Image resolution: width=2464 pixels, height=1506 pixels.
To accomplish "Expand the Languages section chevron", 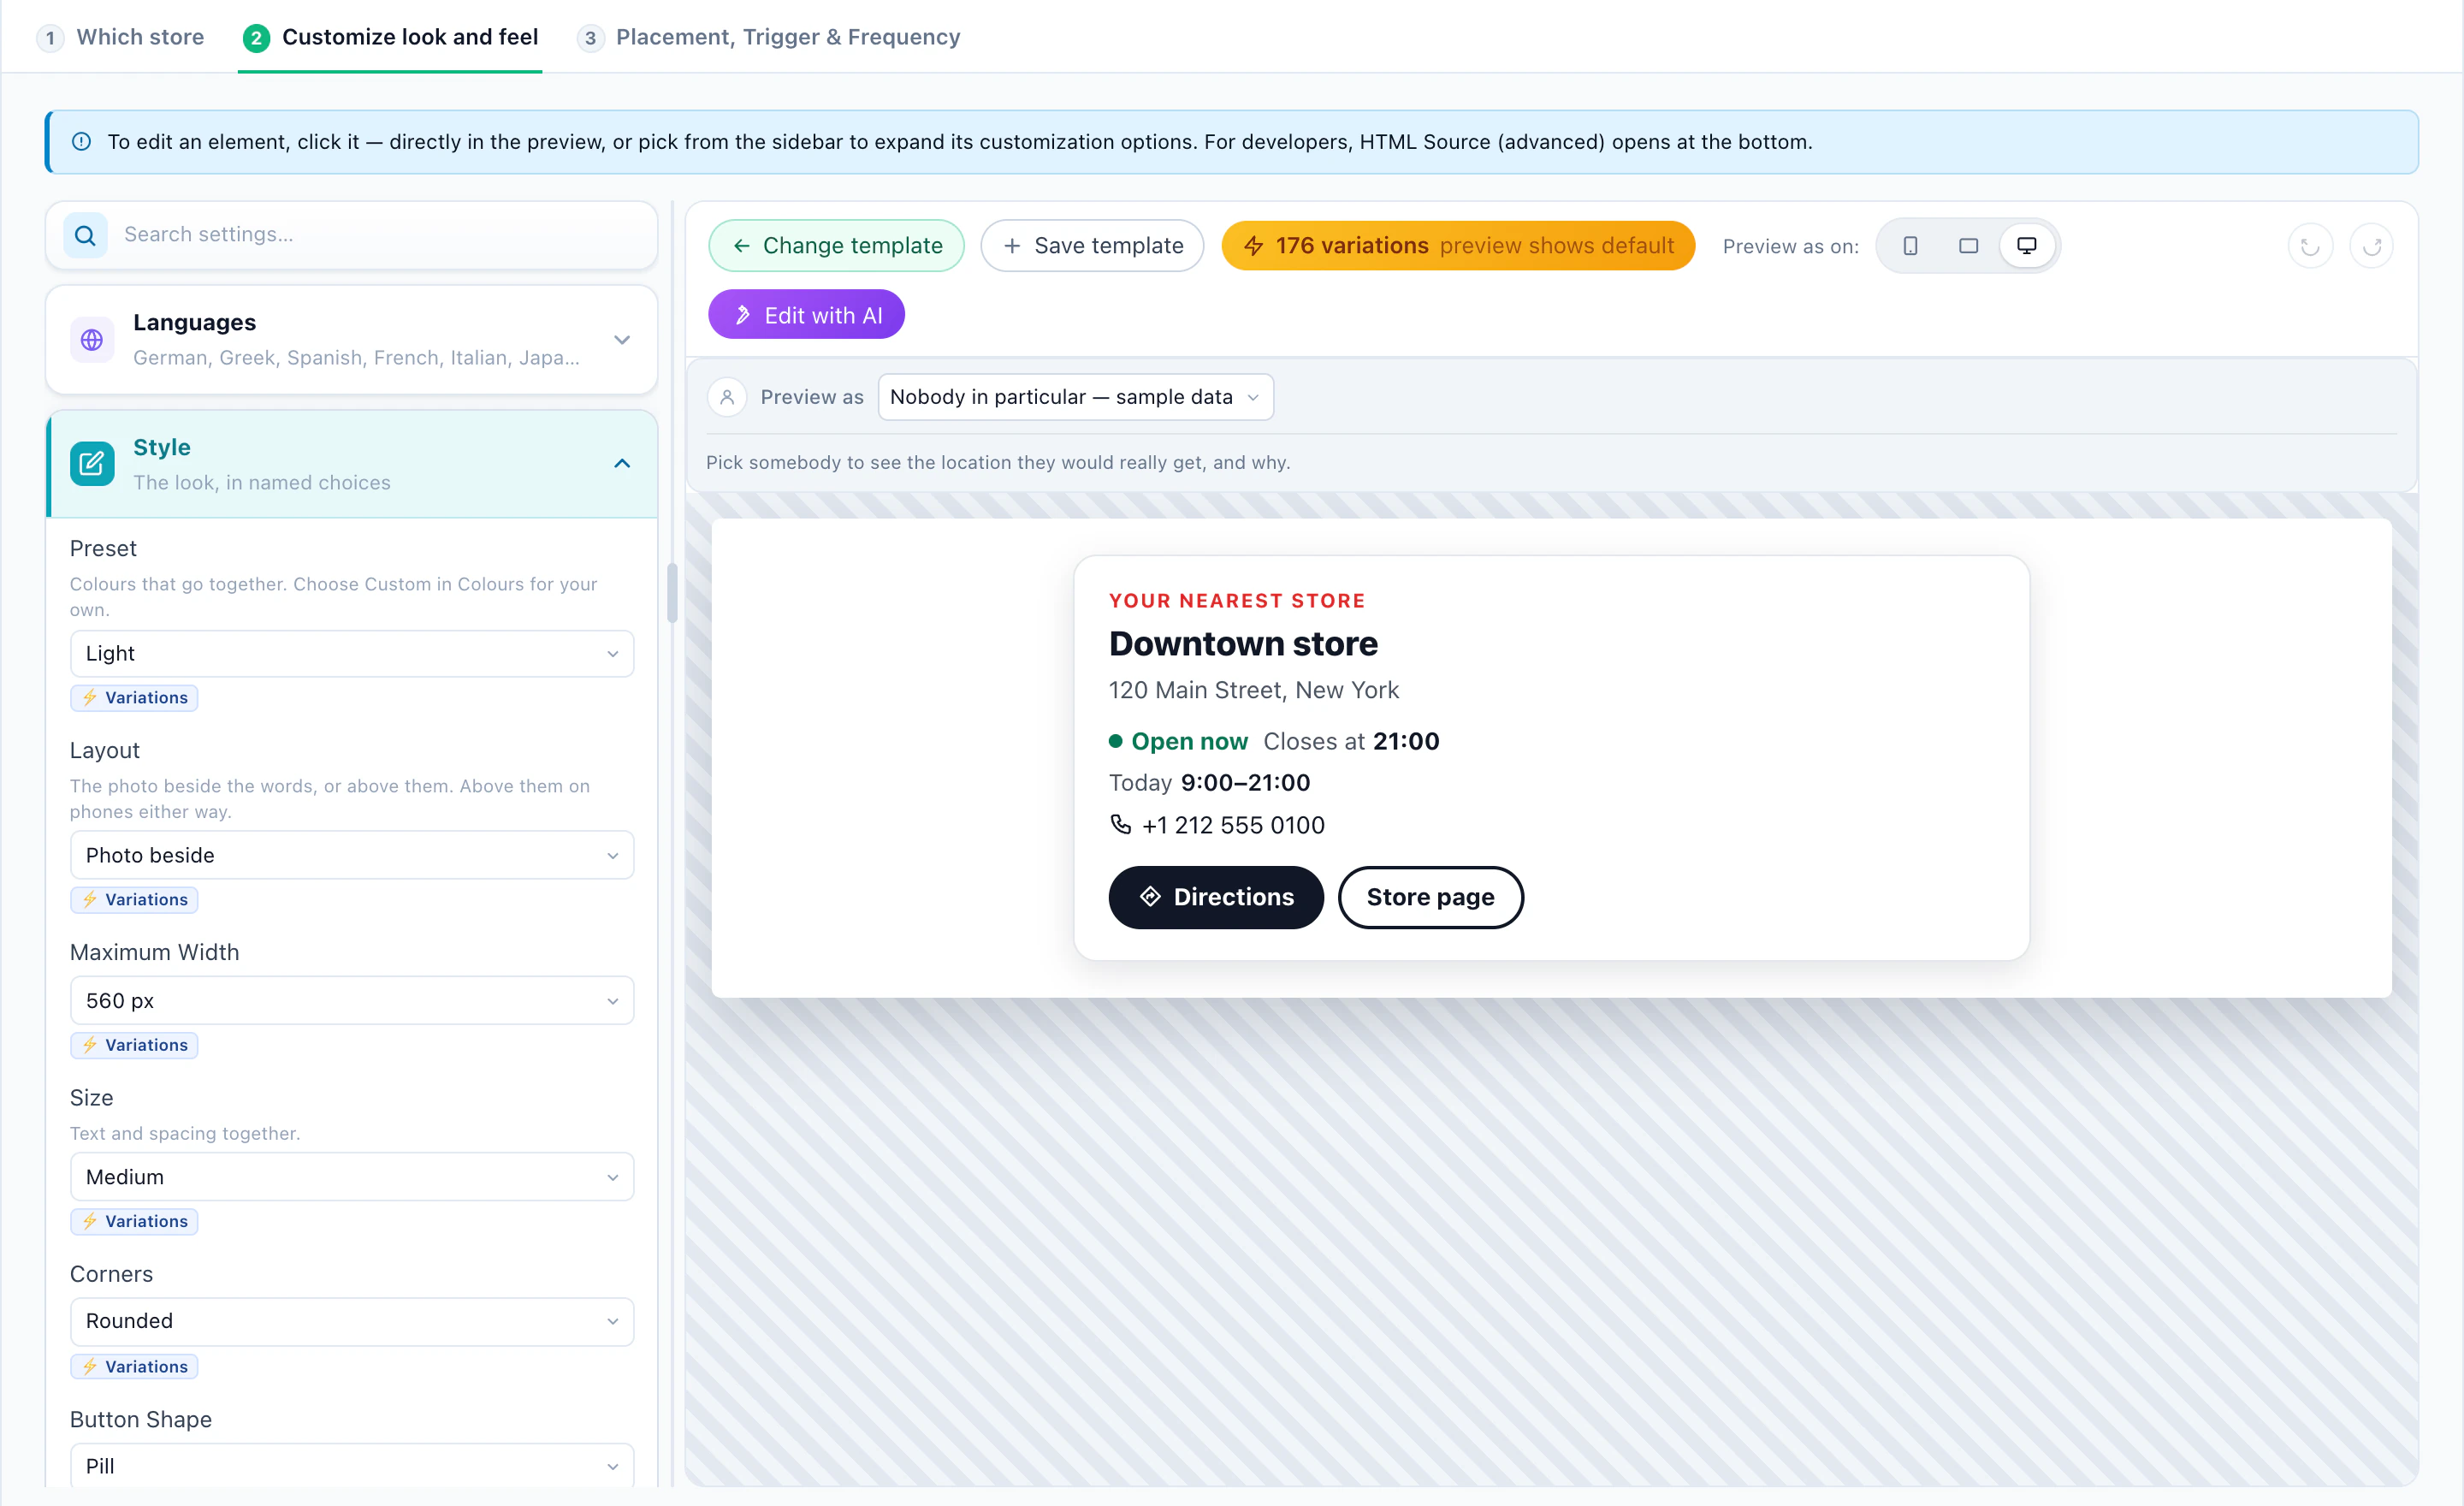I will pyautogui.click(x=622, y=340).
